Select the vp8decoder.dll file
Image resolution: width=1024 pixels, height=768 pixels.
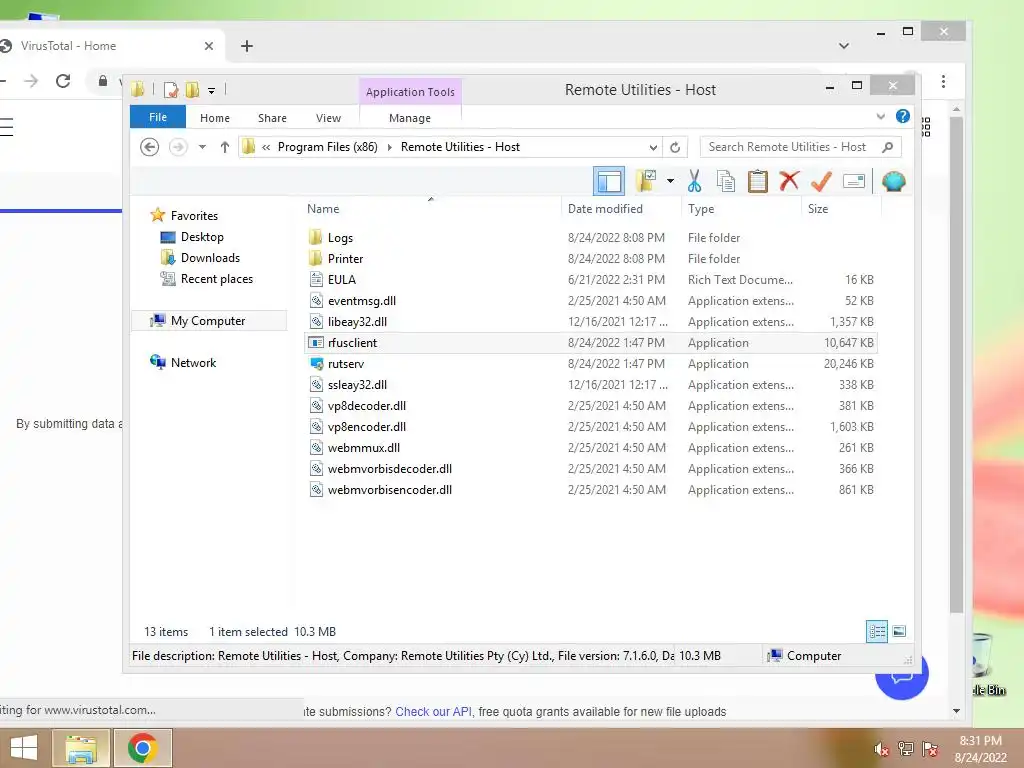pyautogui.click(x=590, y=406)
